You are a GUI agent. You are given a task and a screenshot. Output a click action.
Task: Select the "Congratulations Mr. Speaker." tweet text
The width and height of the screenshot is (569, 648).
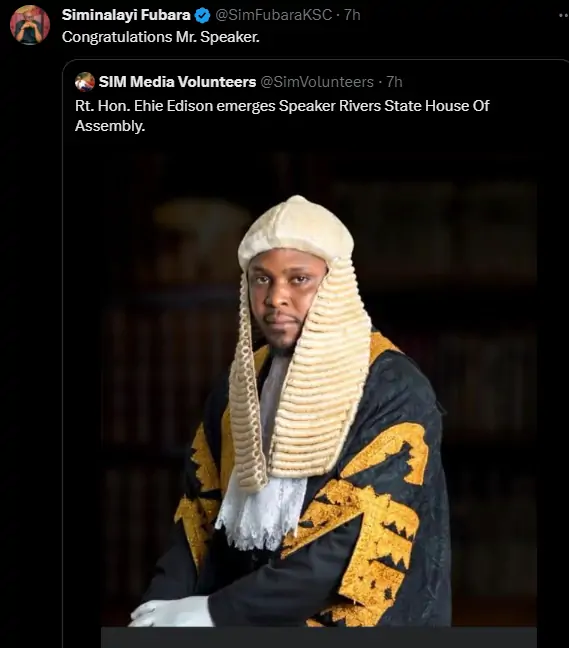(x=161, y=37)
